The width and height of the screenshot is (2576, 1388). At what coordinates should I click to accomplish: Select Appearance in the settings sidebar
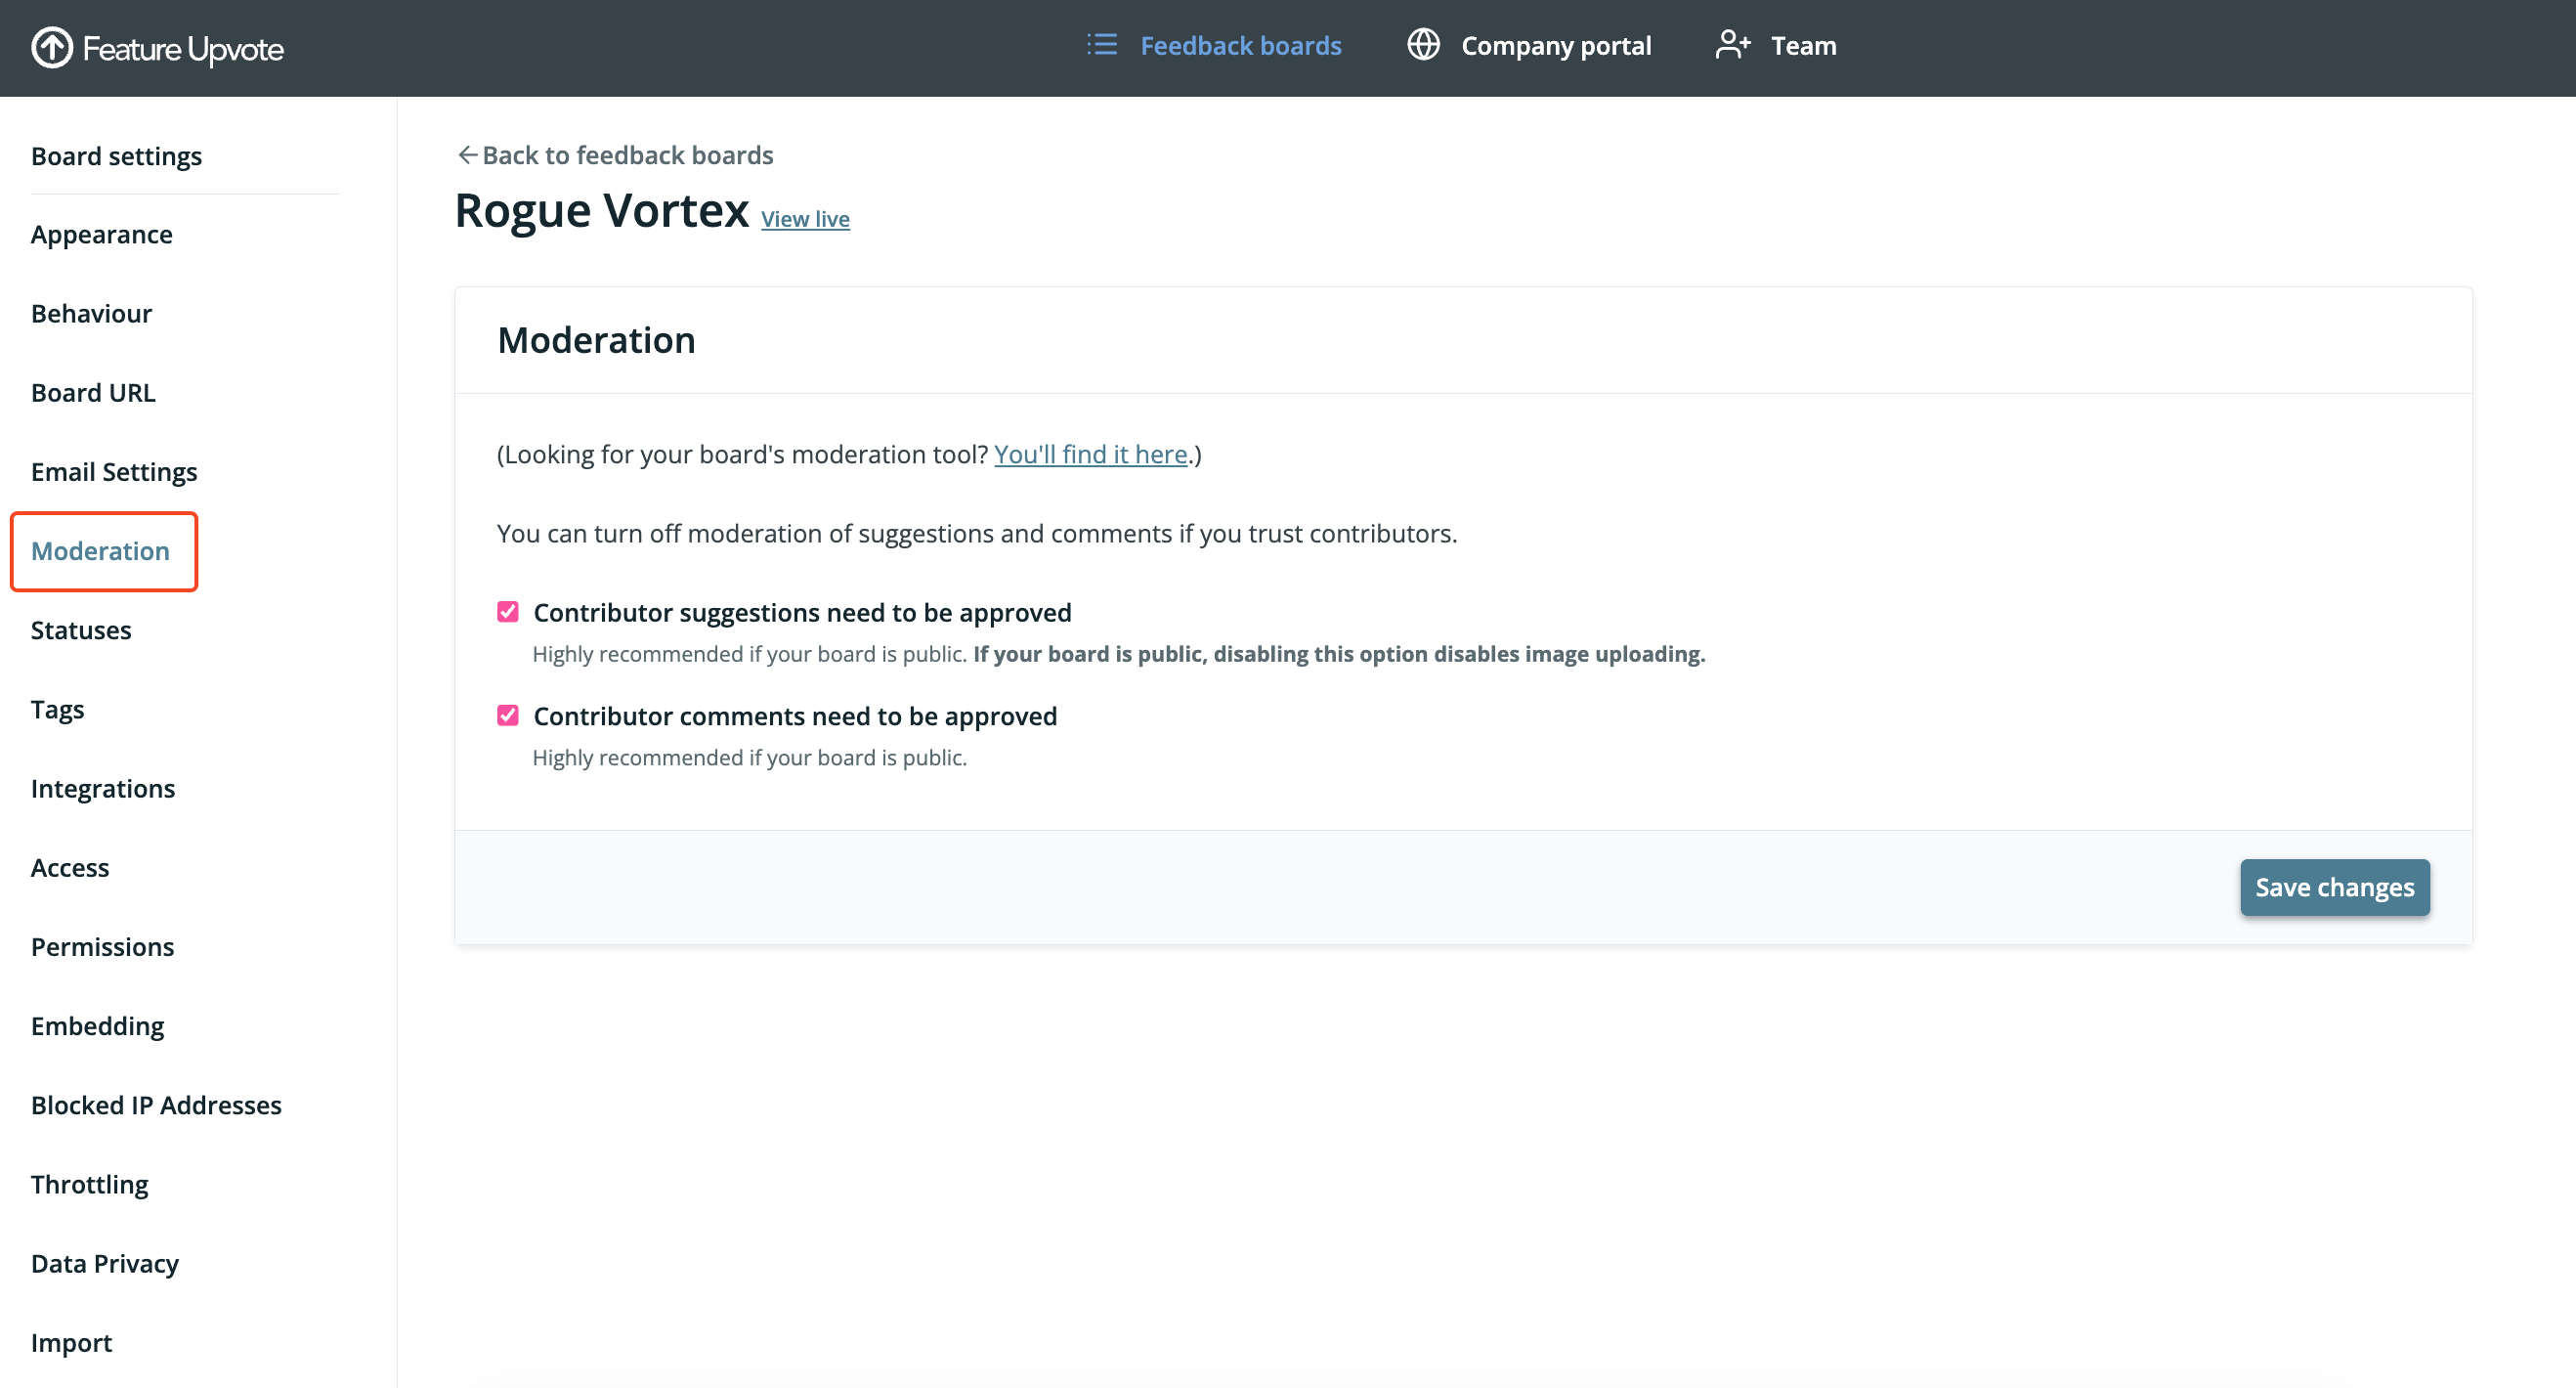102,235
